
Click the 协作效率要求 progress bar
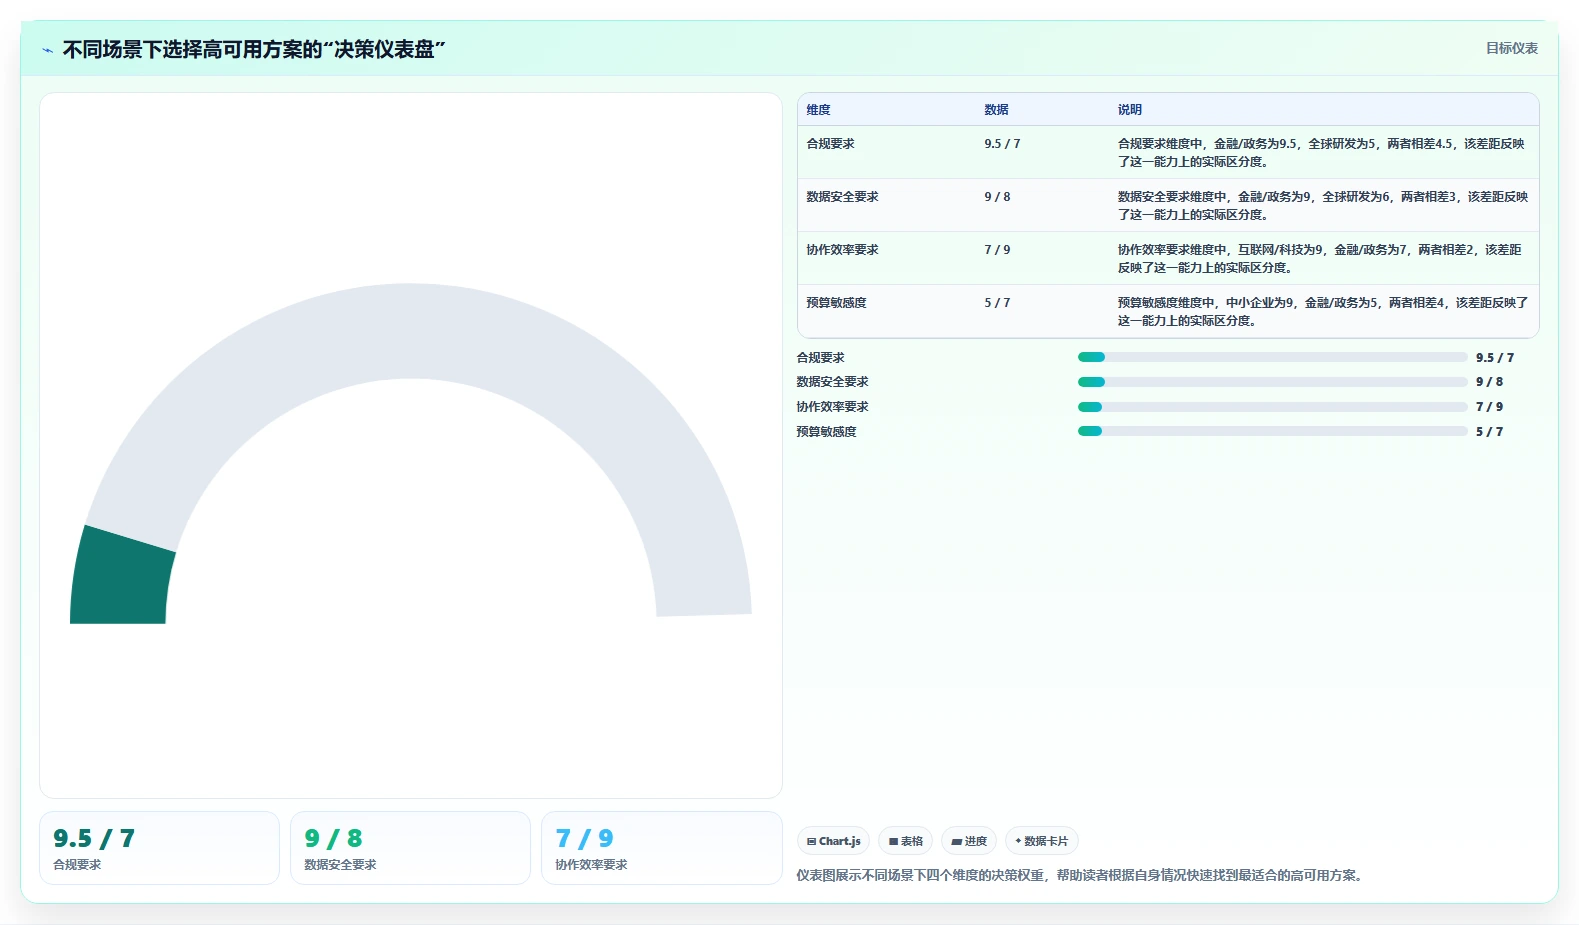click(1272, 407)
